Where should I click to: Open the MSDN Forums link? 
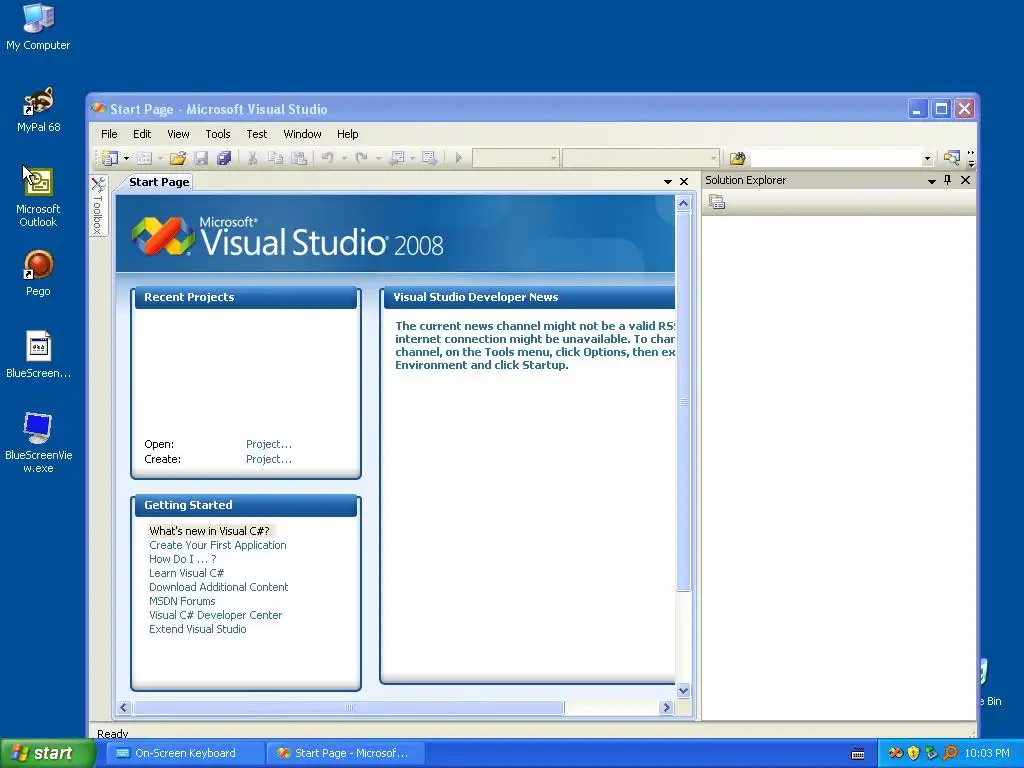coord(182,601)
